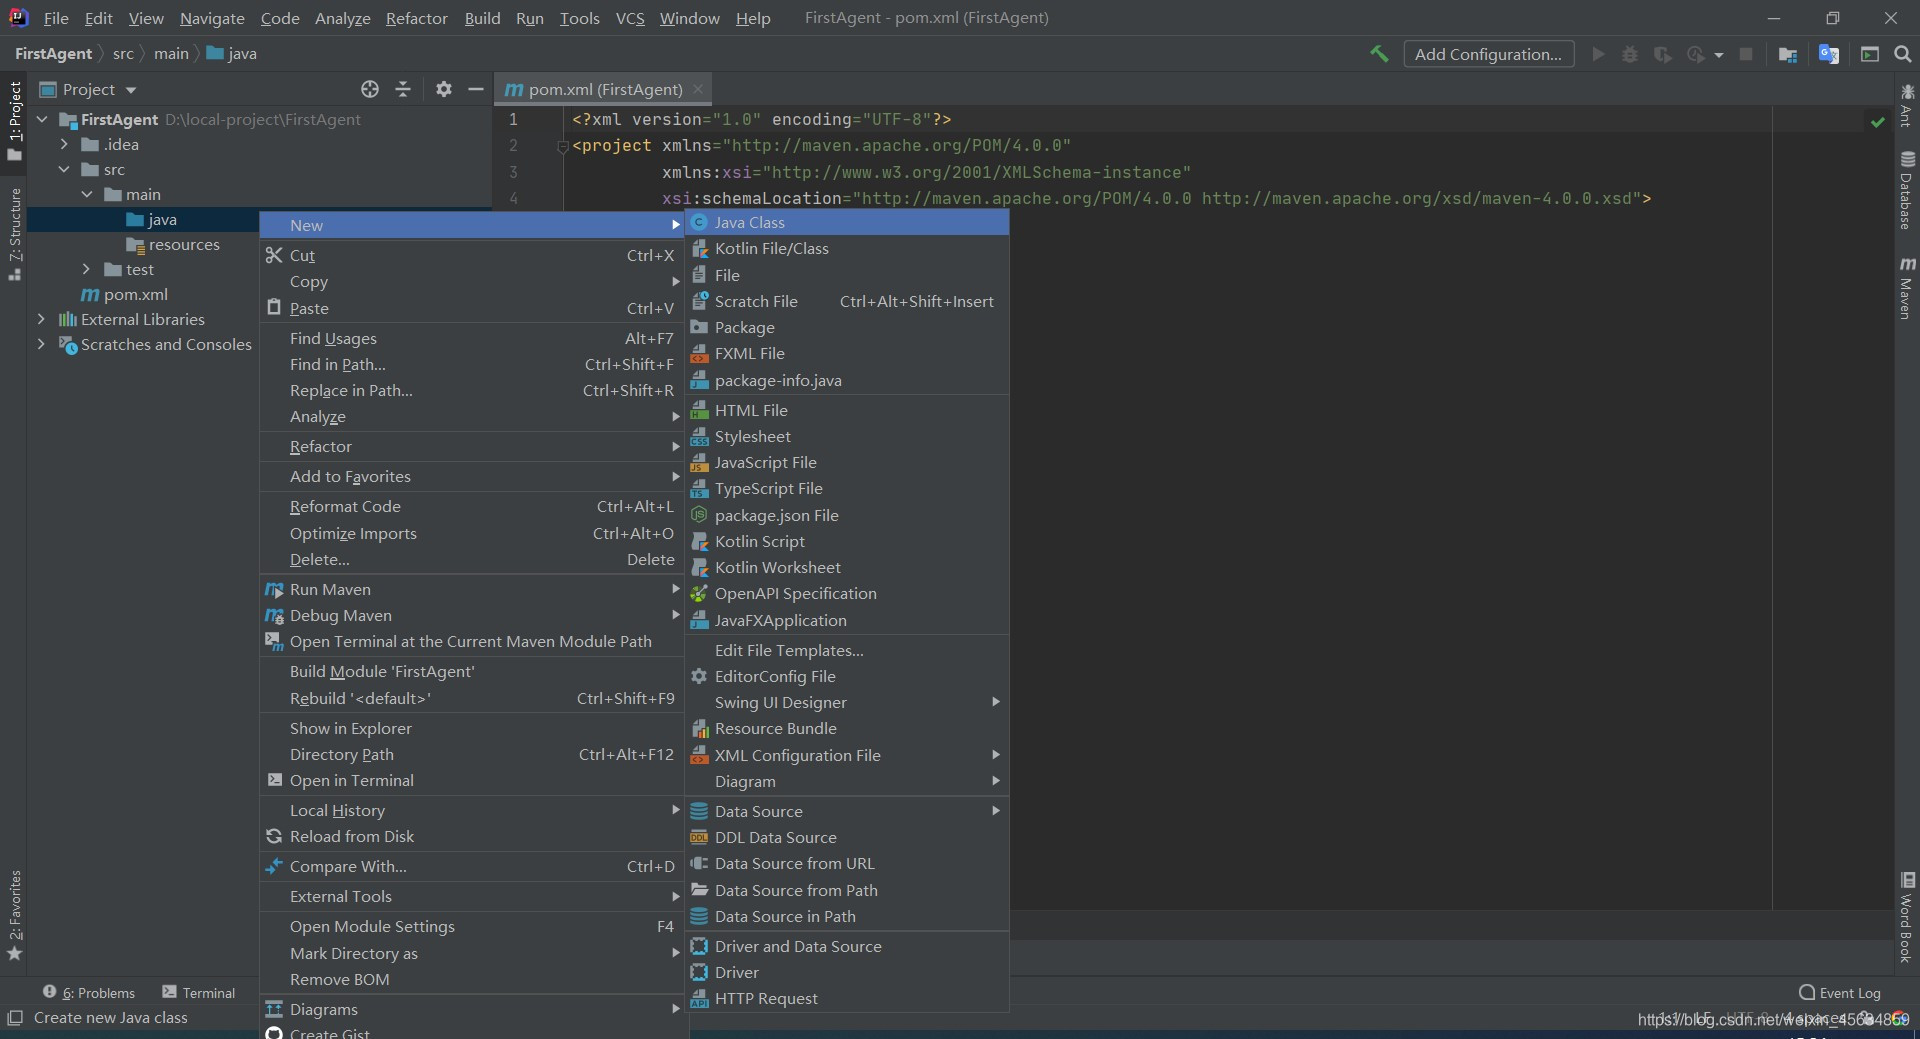The width and height of the screenshot is (1920, 1039).
Task: Hide the Project panel with minus icon
Action: point(476,89)
